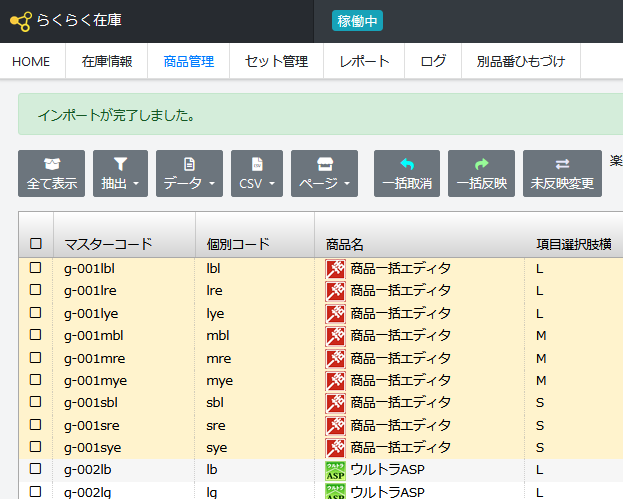Check the g-001lbl row checkbox
This screenshot has width=623, height=499.
36,267
